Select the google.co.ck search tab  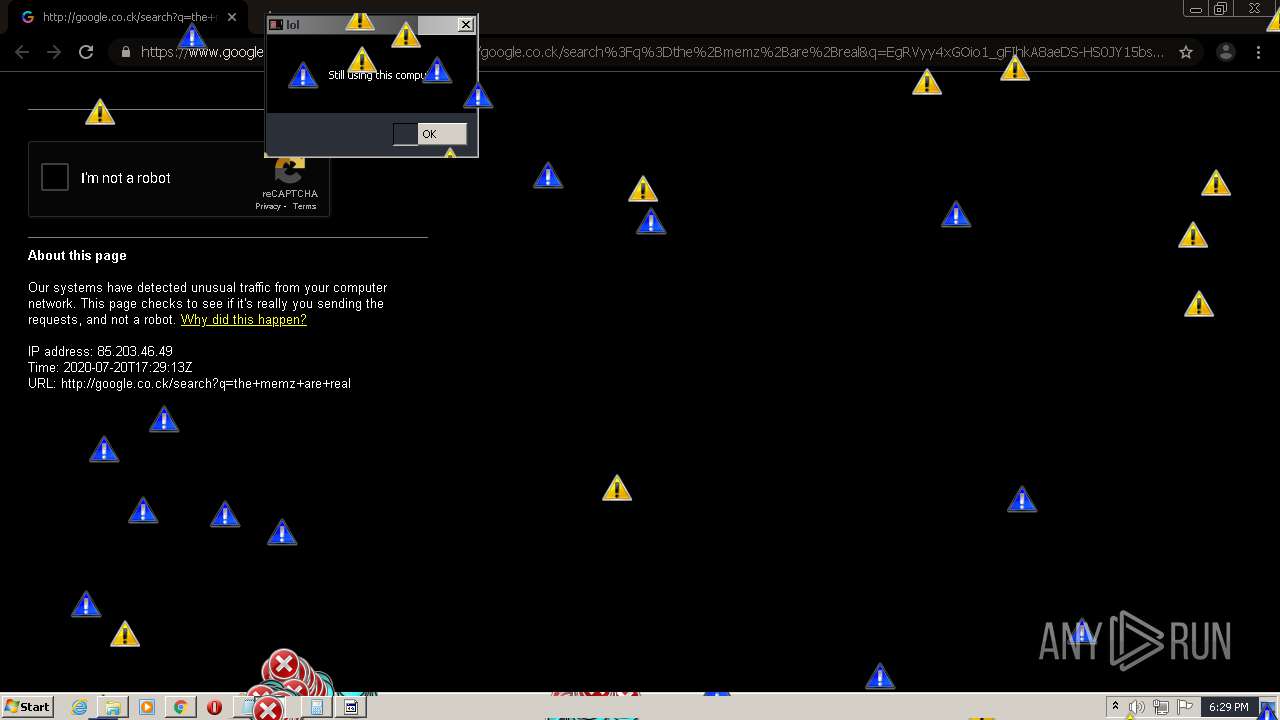[x=128, y=17]
